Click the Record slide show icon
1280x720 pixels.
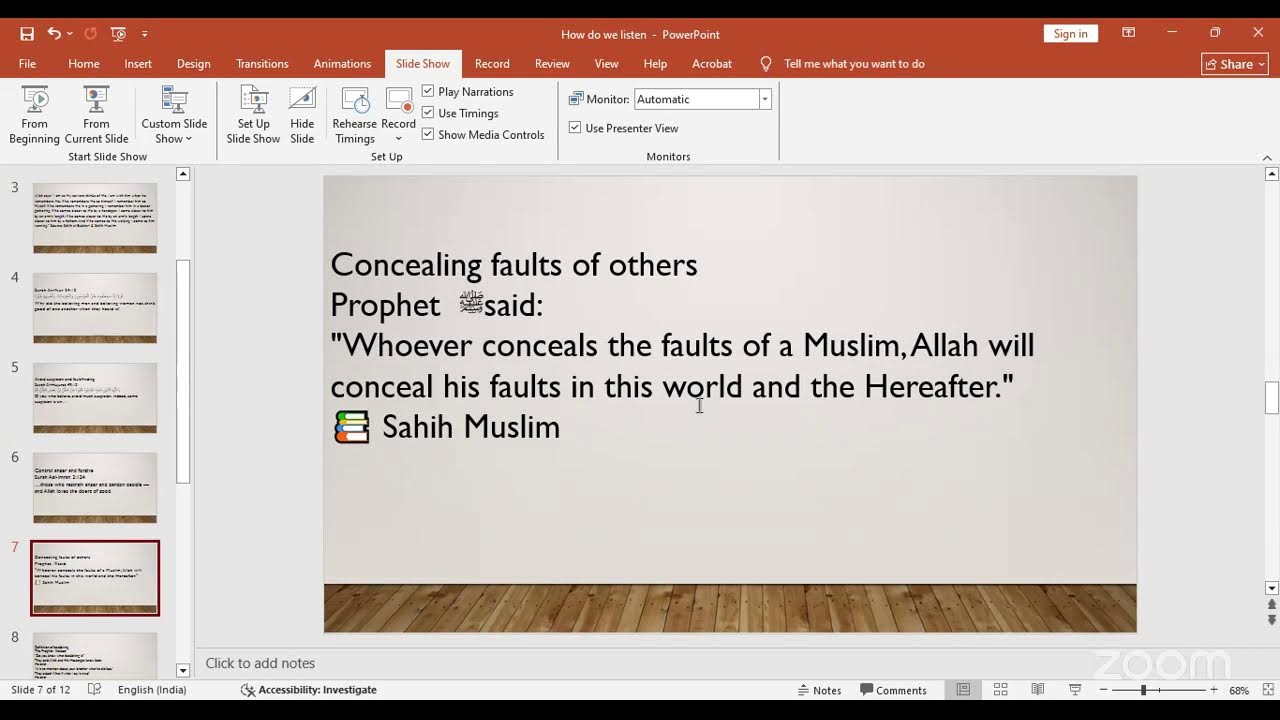[399, 102]
